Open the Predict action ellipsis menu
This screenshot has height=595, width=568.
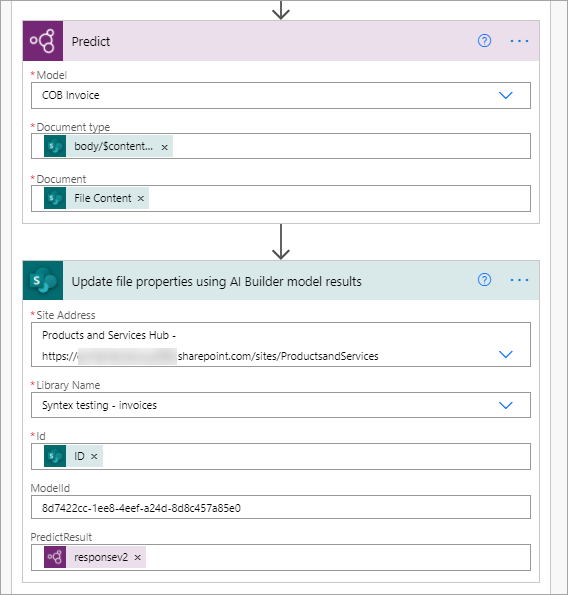pyautogui.click(x=519, y=41)
